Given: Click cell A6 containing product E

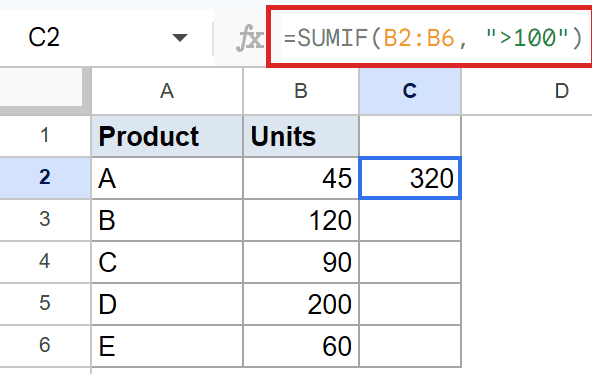Looking at the screenshot, I should pyautogui.click(x=167, y=346).
